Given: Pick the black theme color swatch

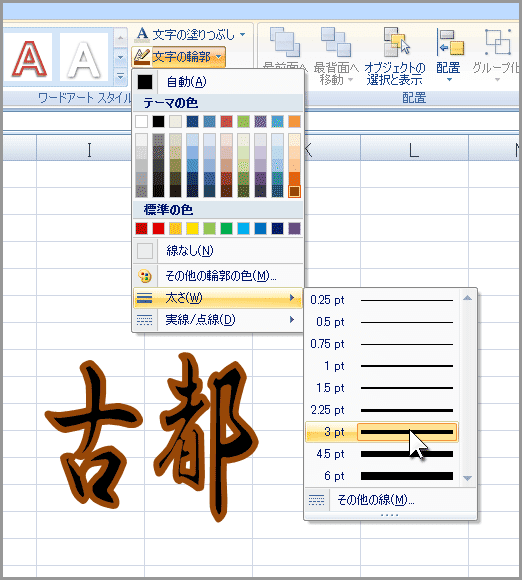Looking at the screenshot, I should pos(158,121).
